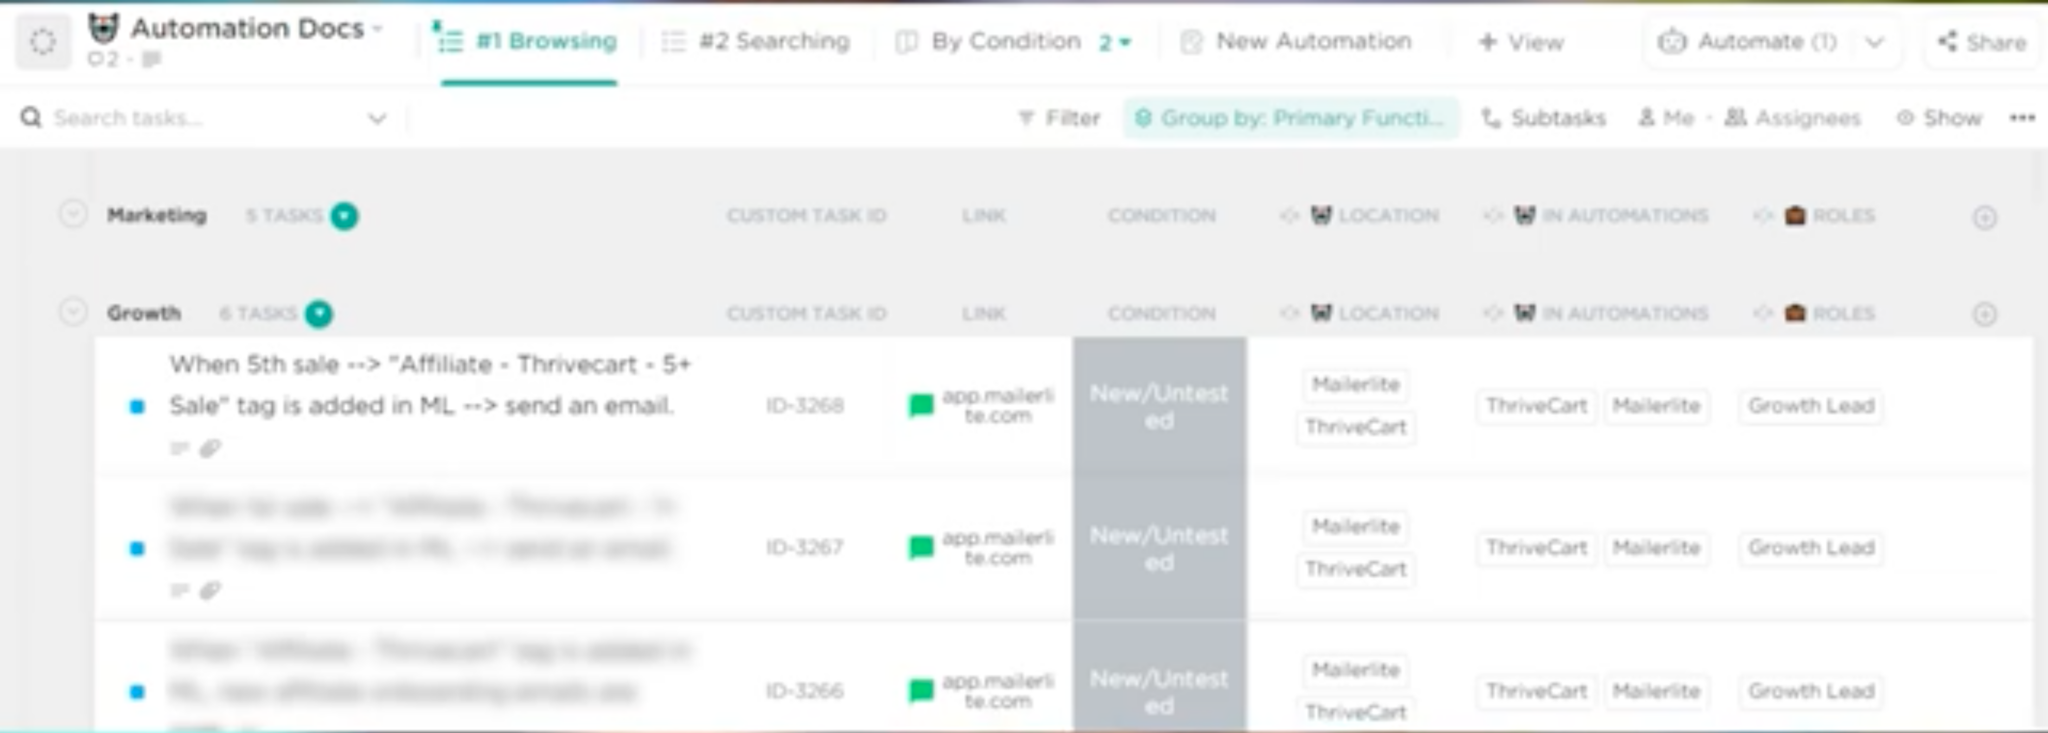The image size is (2048, 733).
Task: Open Automate robot icon button
Action: point(1672,42)
